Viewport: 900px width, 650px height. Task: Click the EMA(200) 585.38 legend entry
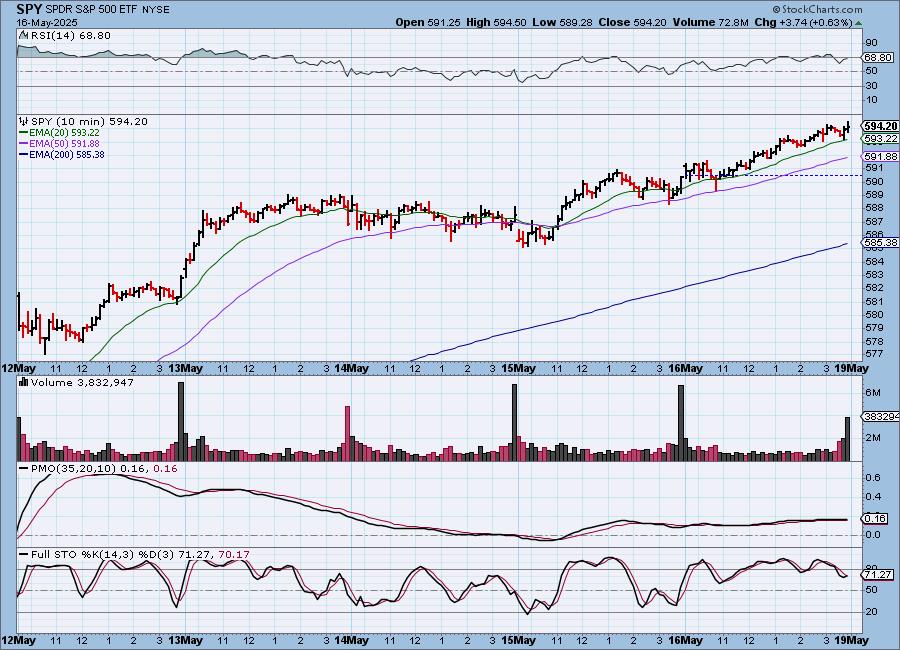tap(61, 154)
